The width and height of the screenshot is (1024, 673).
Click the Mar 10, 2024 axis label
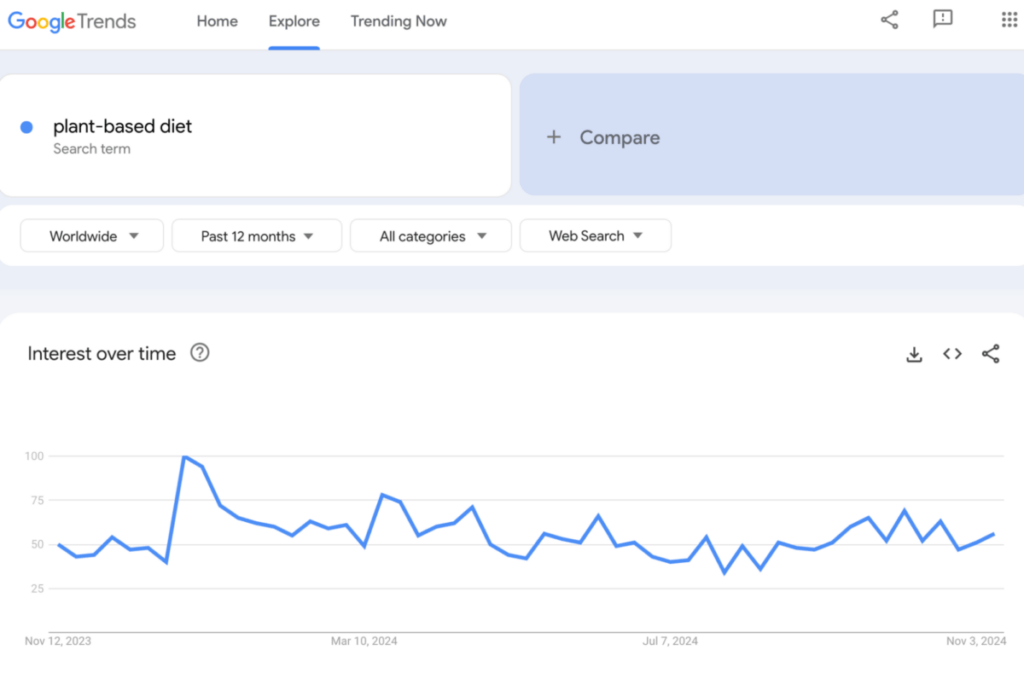[x=364, y=641]
